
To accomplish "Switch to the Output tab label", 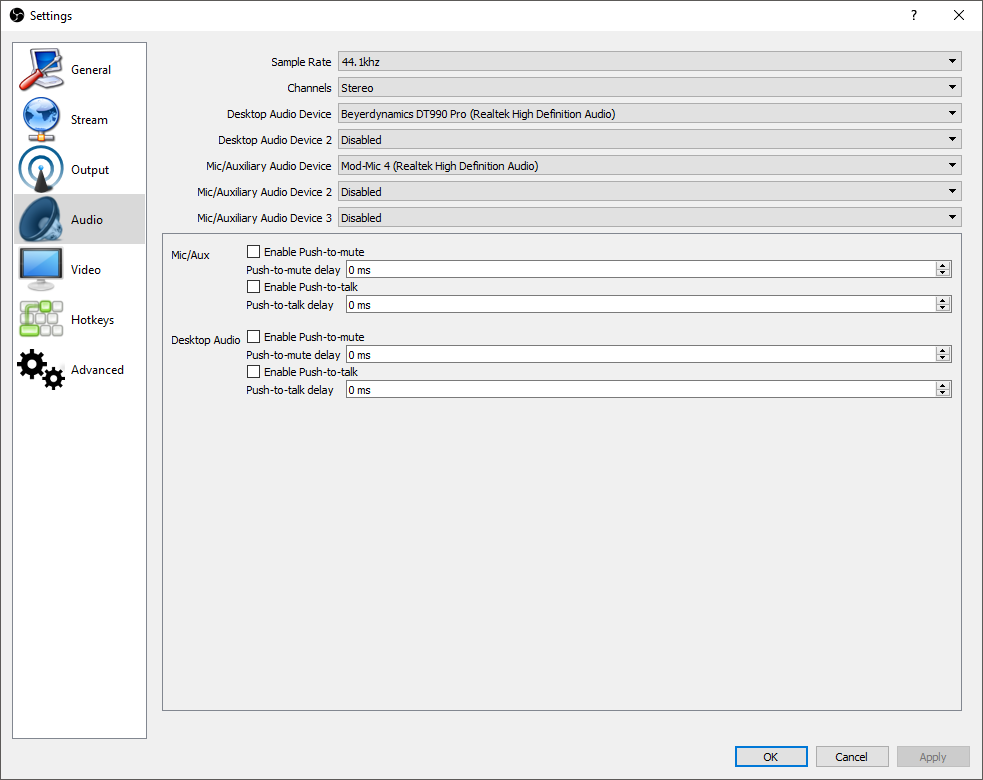I will [x=90, y=170].
